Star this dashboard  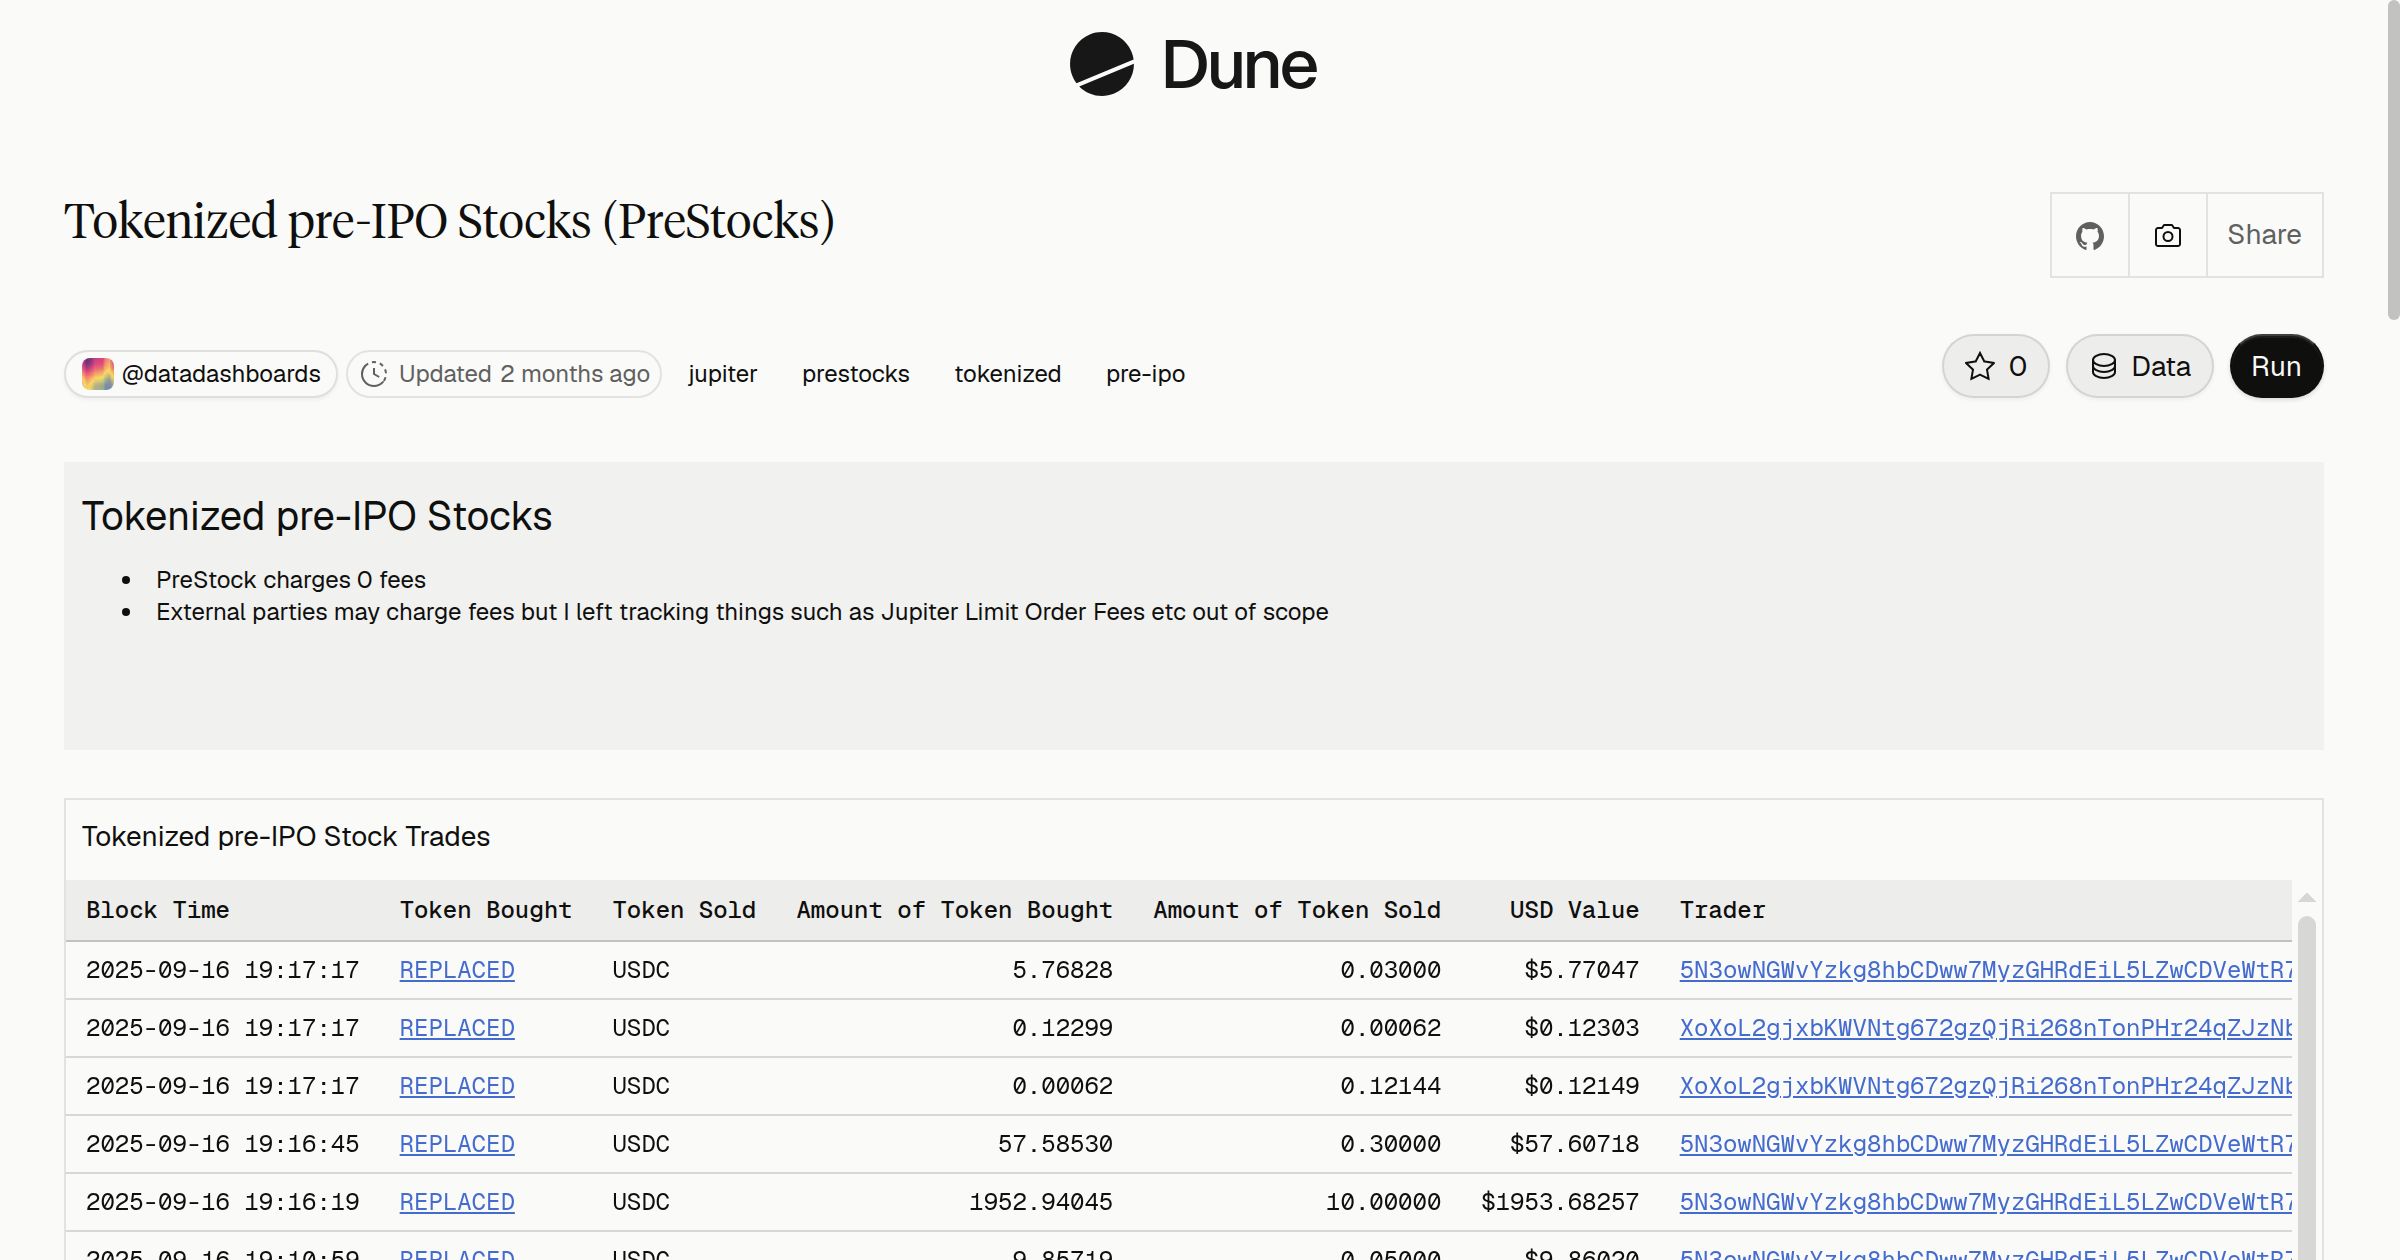[1996, 366]
